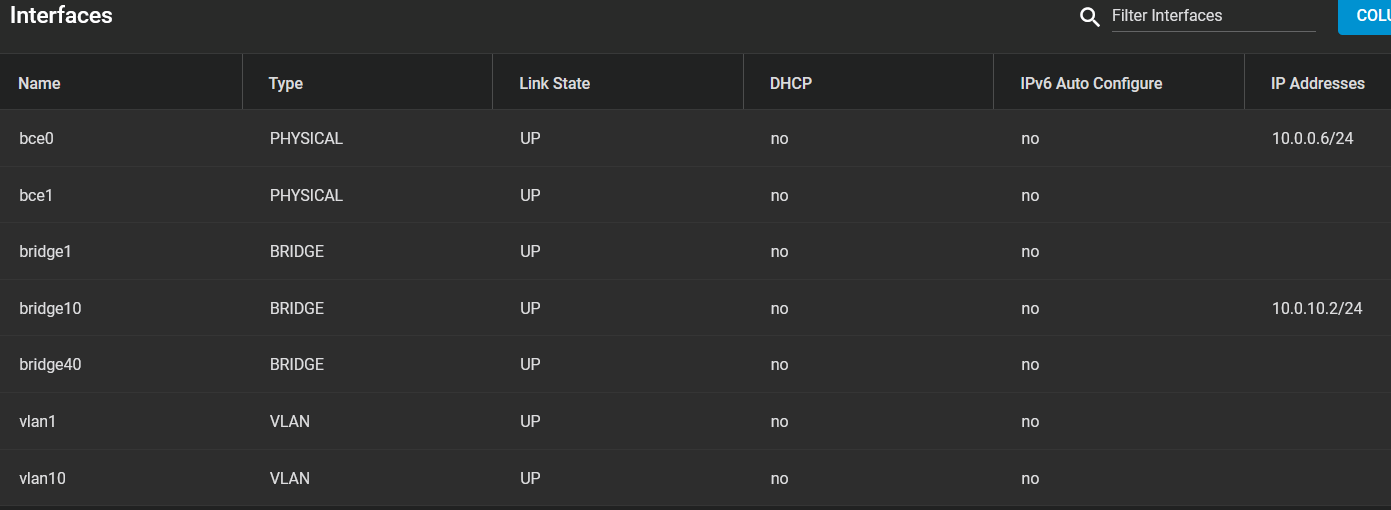Sort by the Type column header

click(x=286, y=83)
